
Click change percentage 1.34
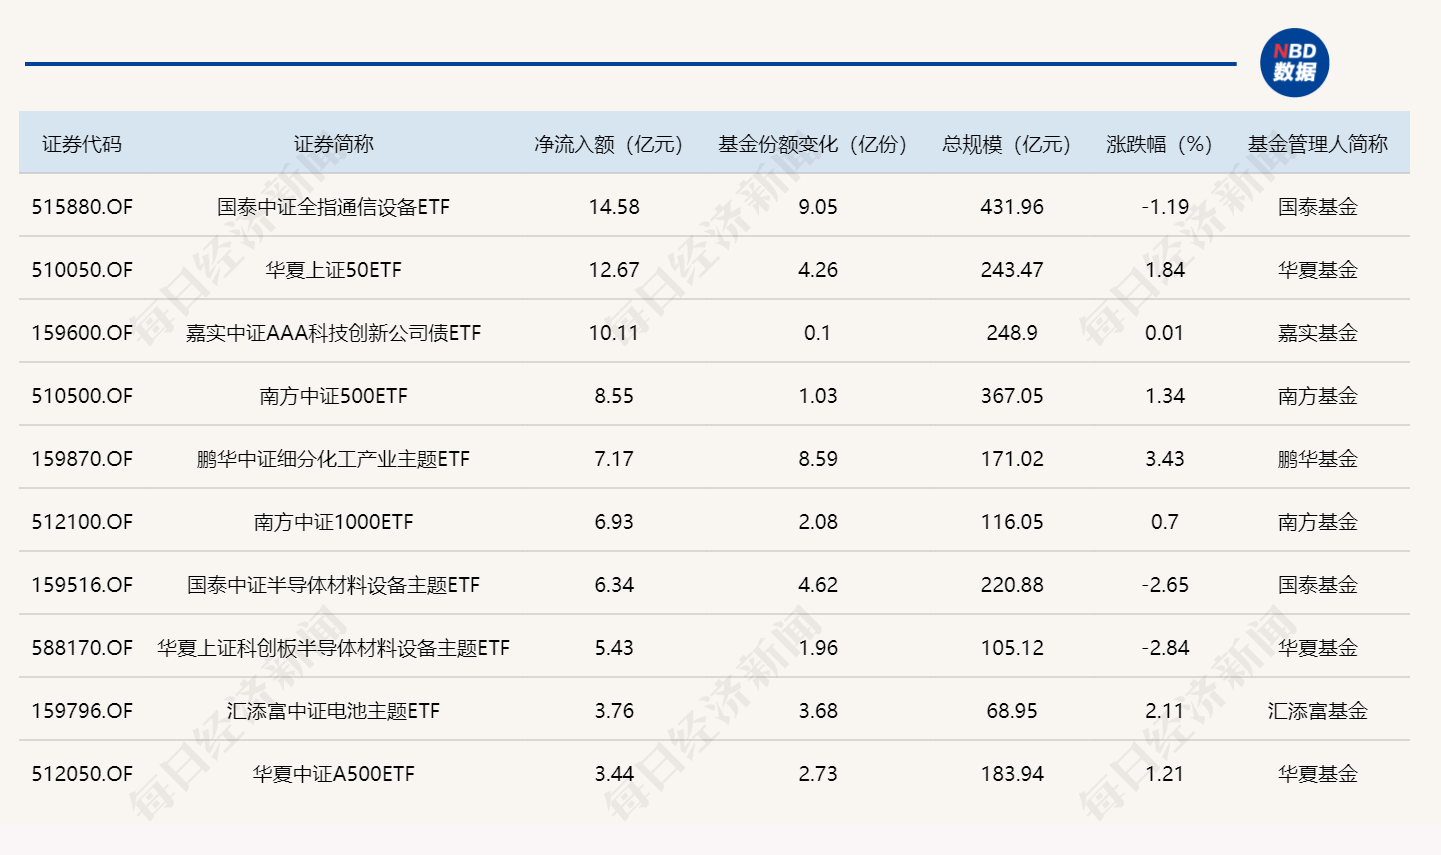pyautogui.click(x=1165, y=396)
